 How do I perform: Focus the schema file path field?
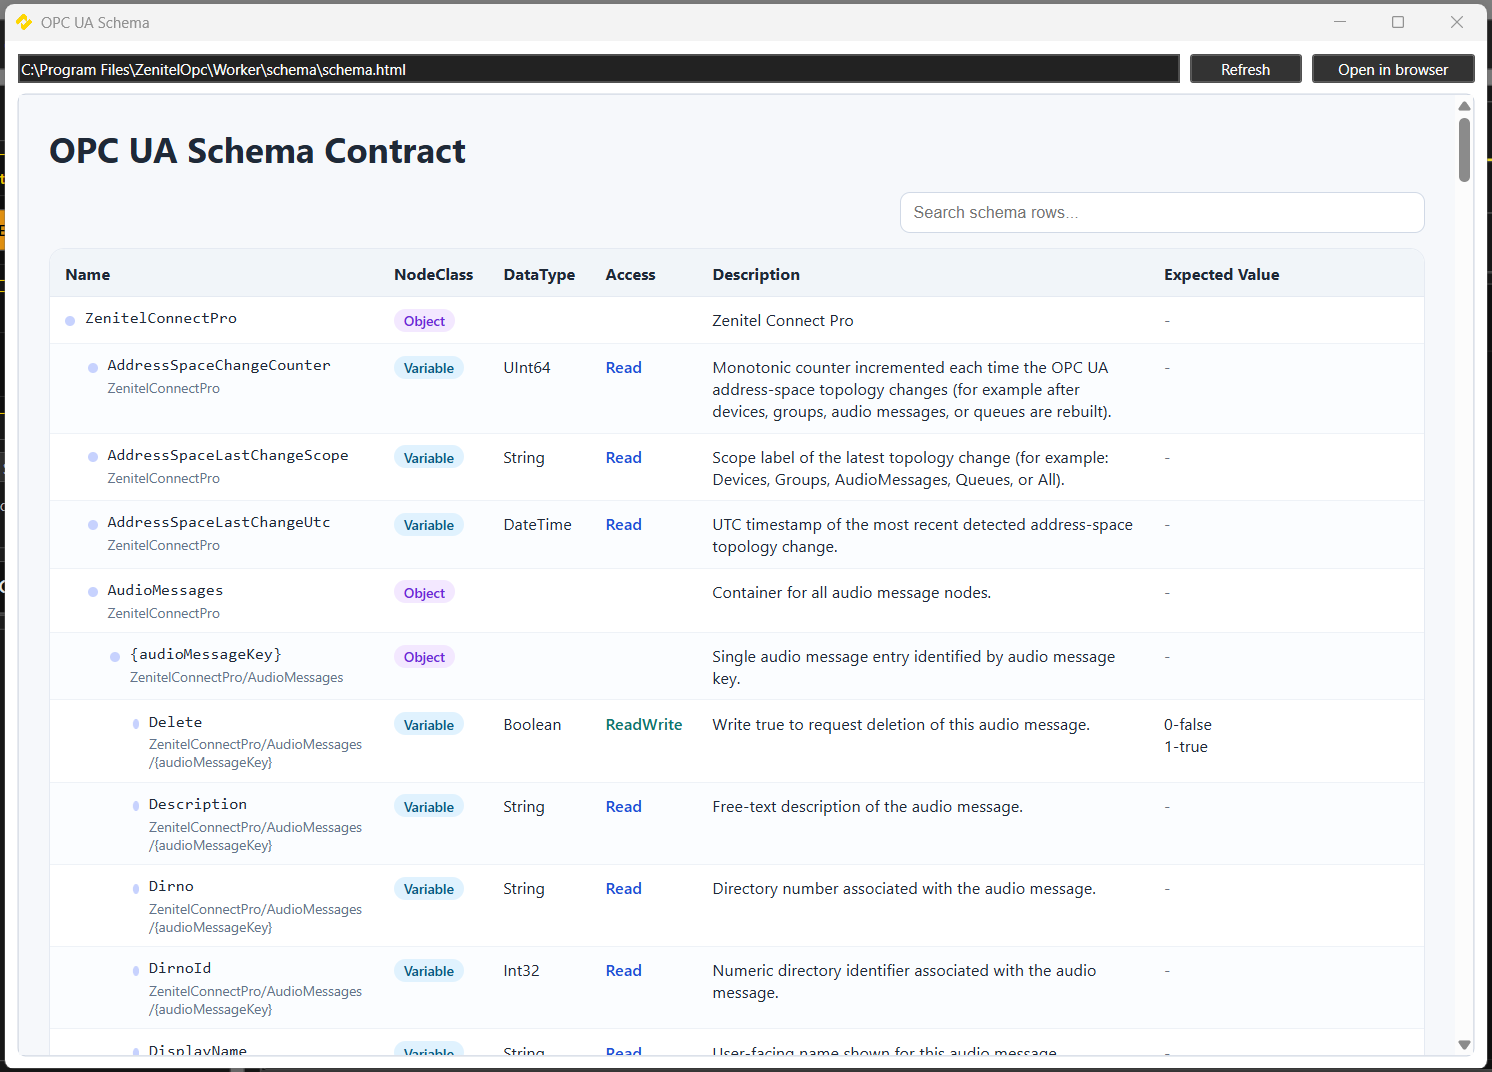pos(598,69)
